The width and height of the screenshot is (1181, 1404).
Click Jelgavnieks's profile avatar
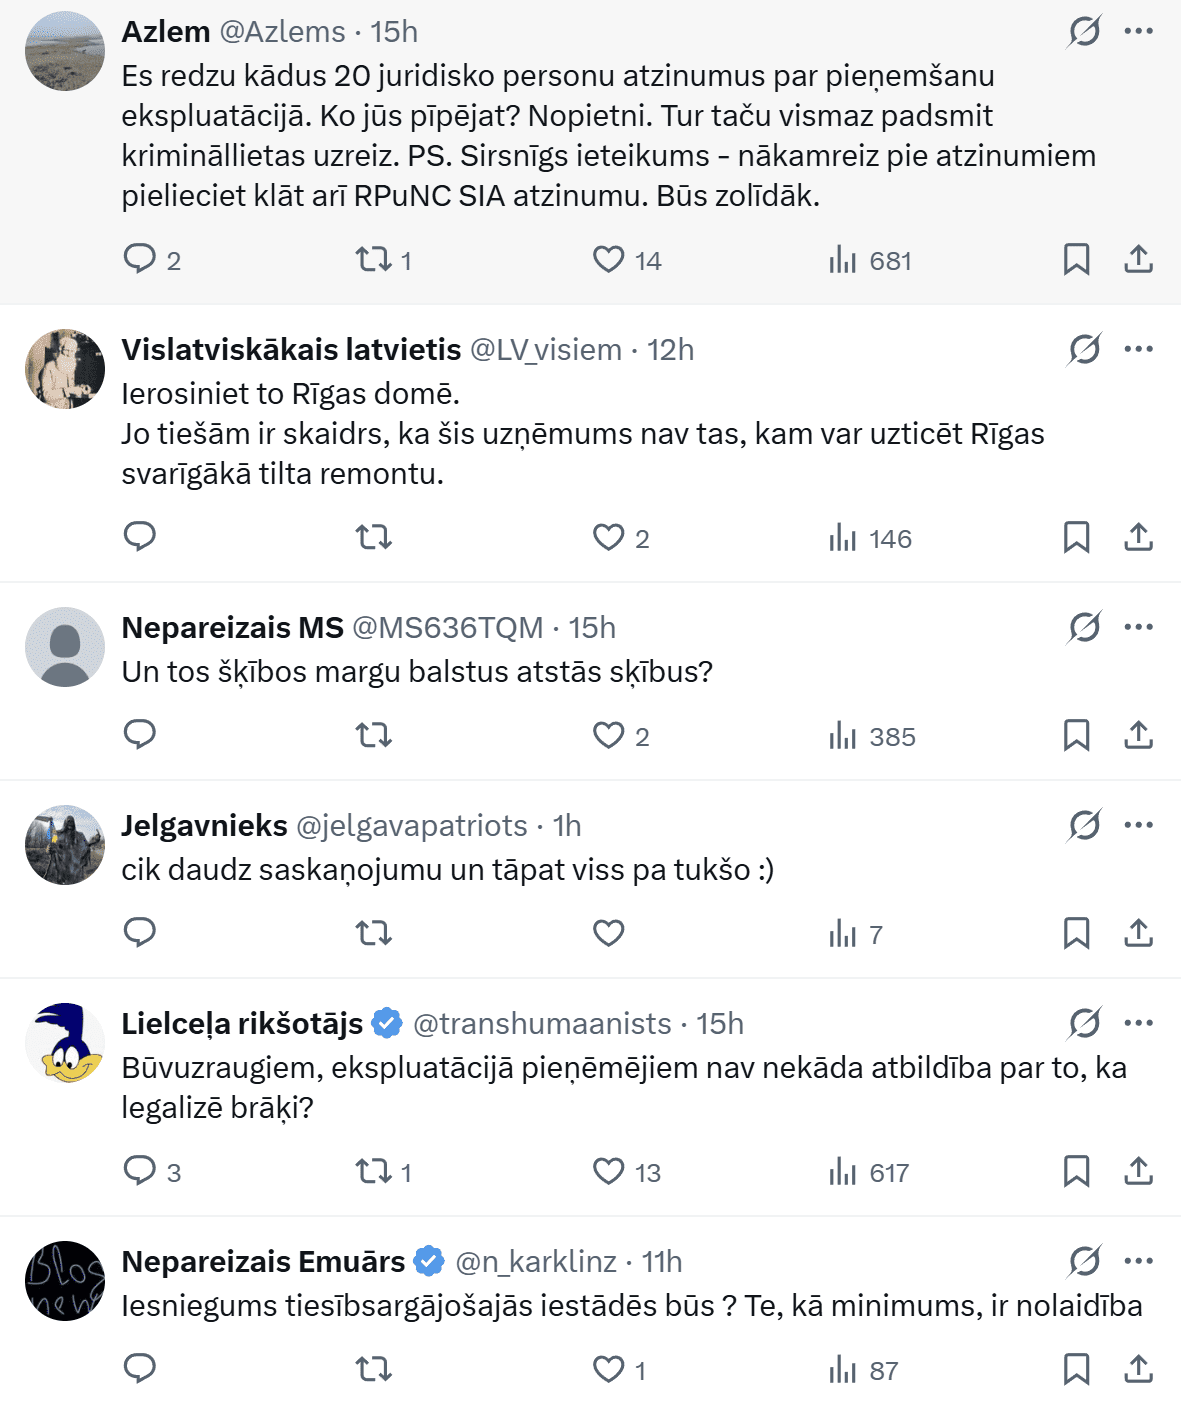65,845
